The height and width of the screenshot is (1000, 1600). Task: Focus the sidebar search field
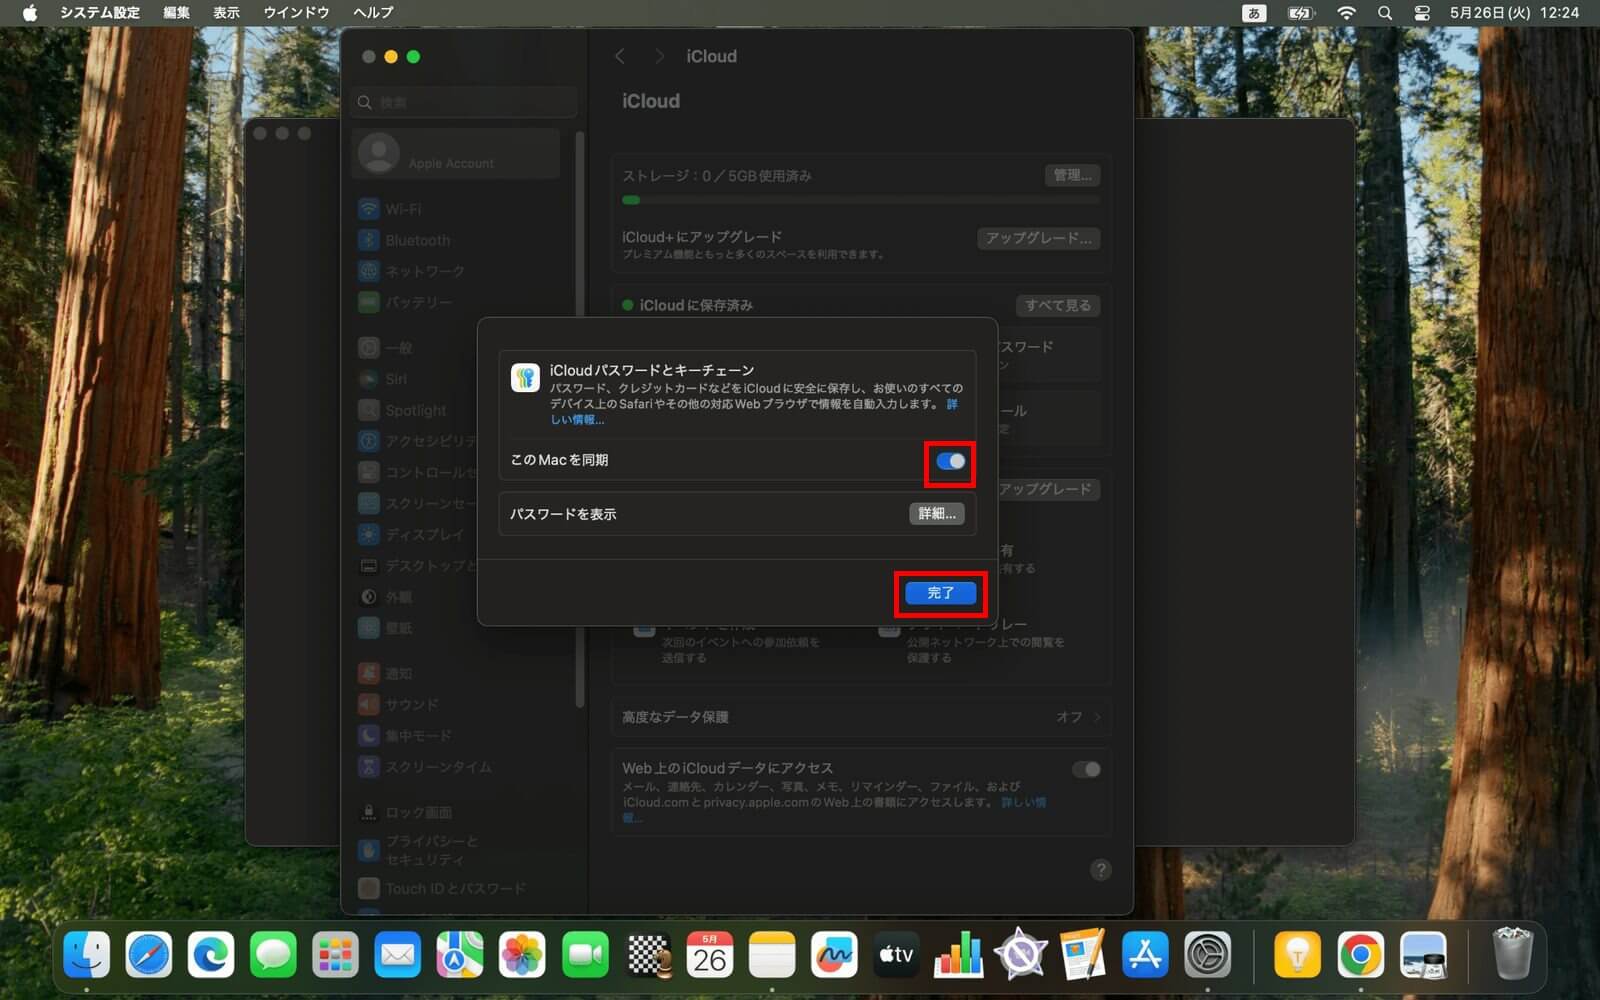coord(465,102)
